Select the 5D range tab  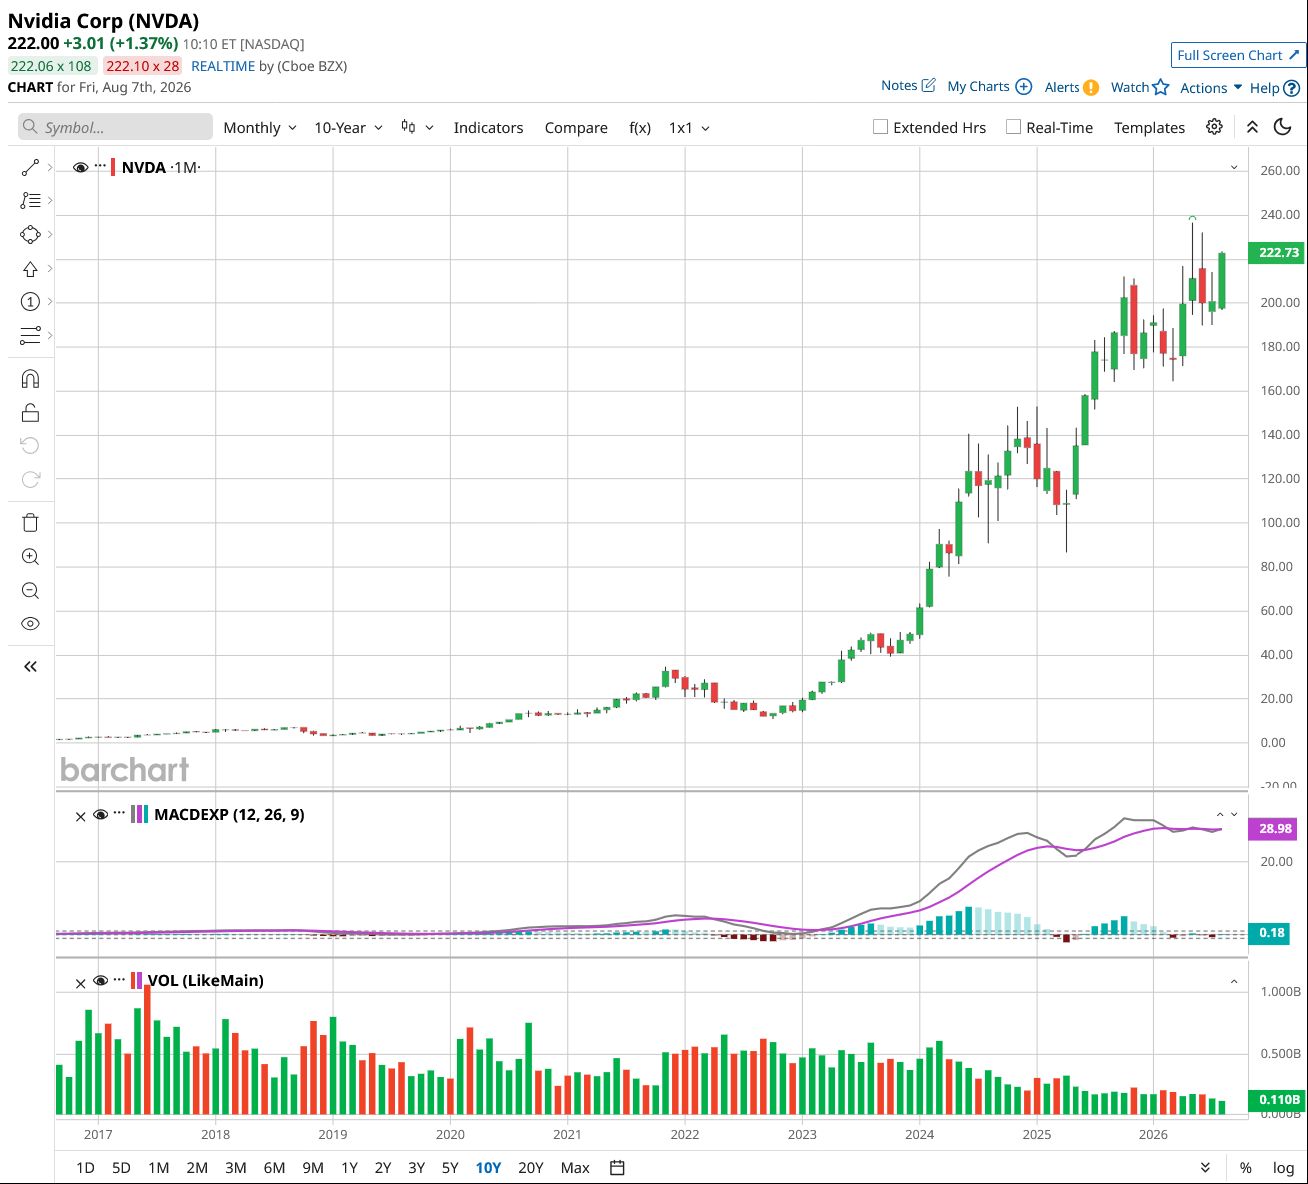(121, 1167)
